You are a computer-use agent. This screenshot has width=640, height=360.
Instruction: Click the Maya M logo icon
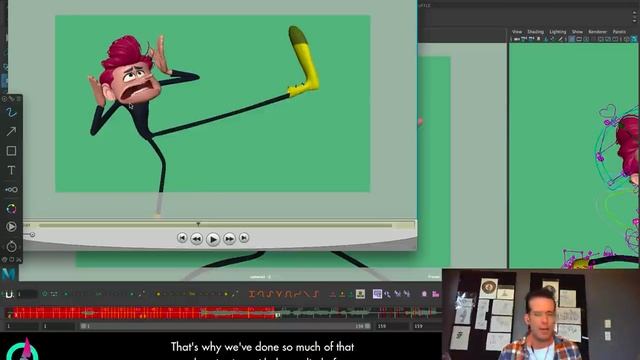[x=8, y=273]
